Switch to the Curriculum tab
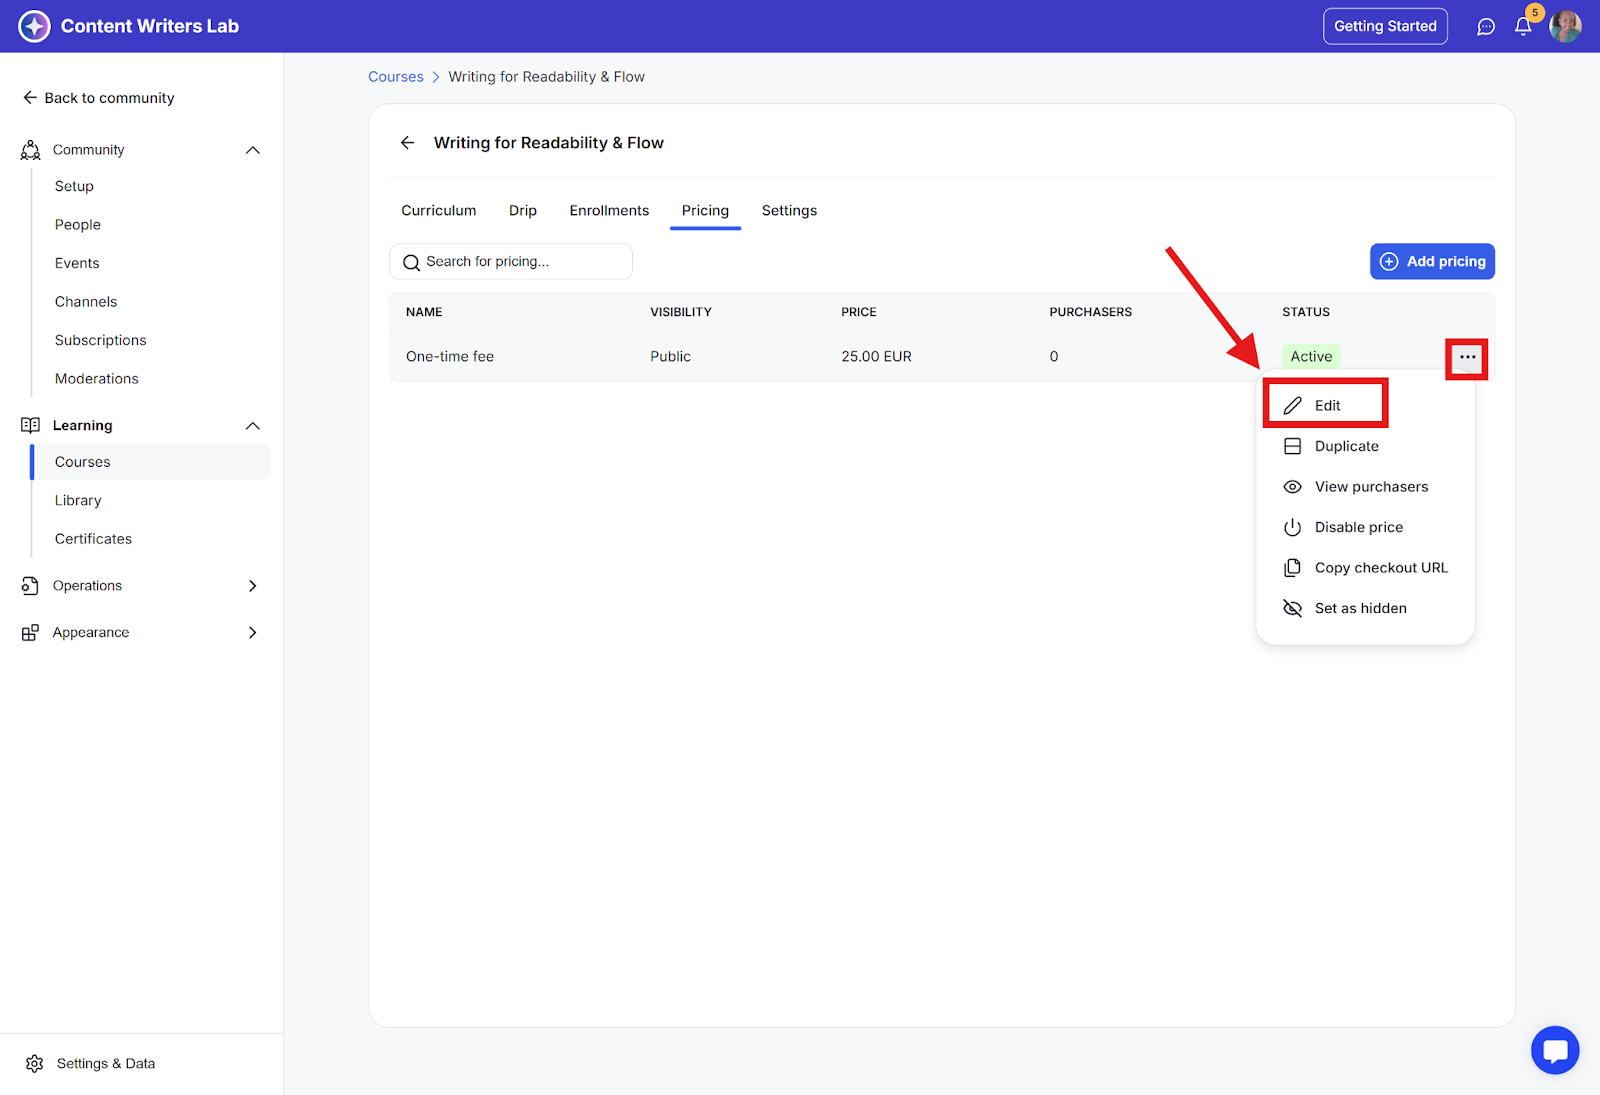Viewport: 1600px width, 1095px height. (x=438, y=211)
